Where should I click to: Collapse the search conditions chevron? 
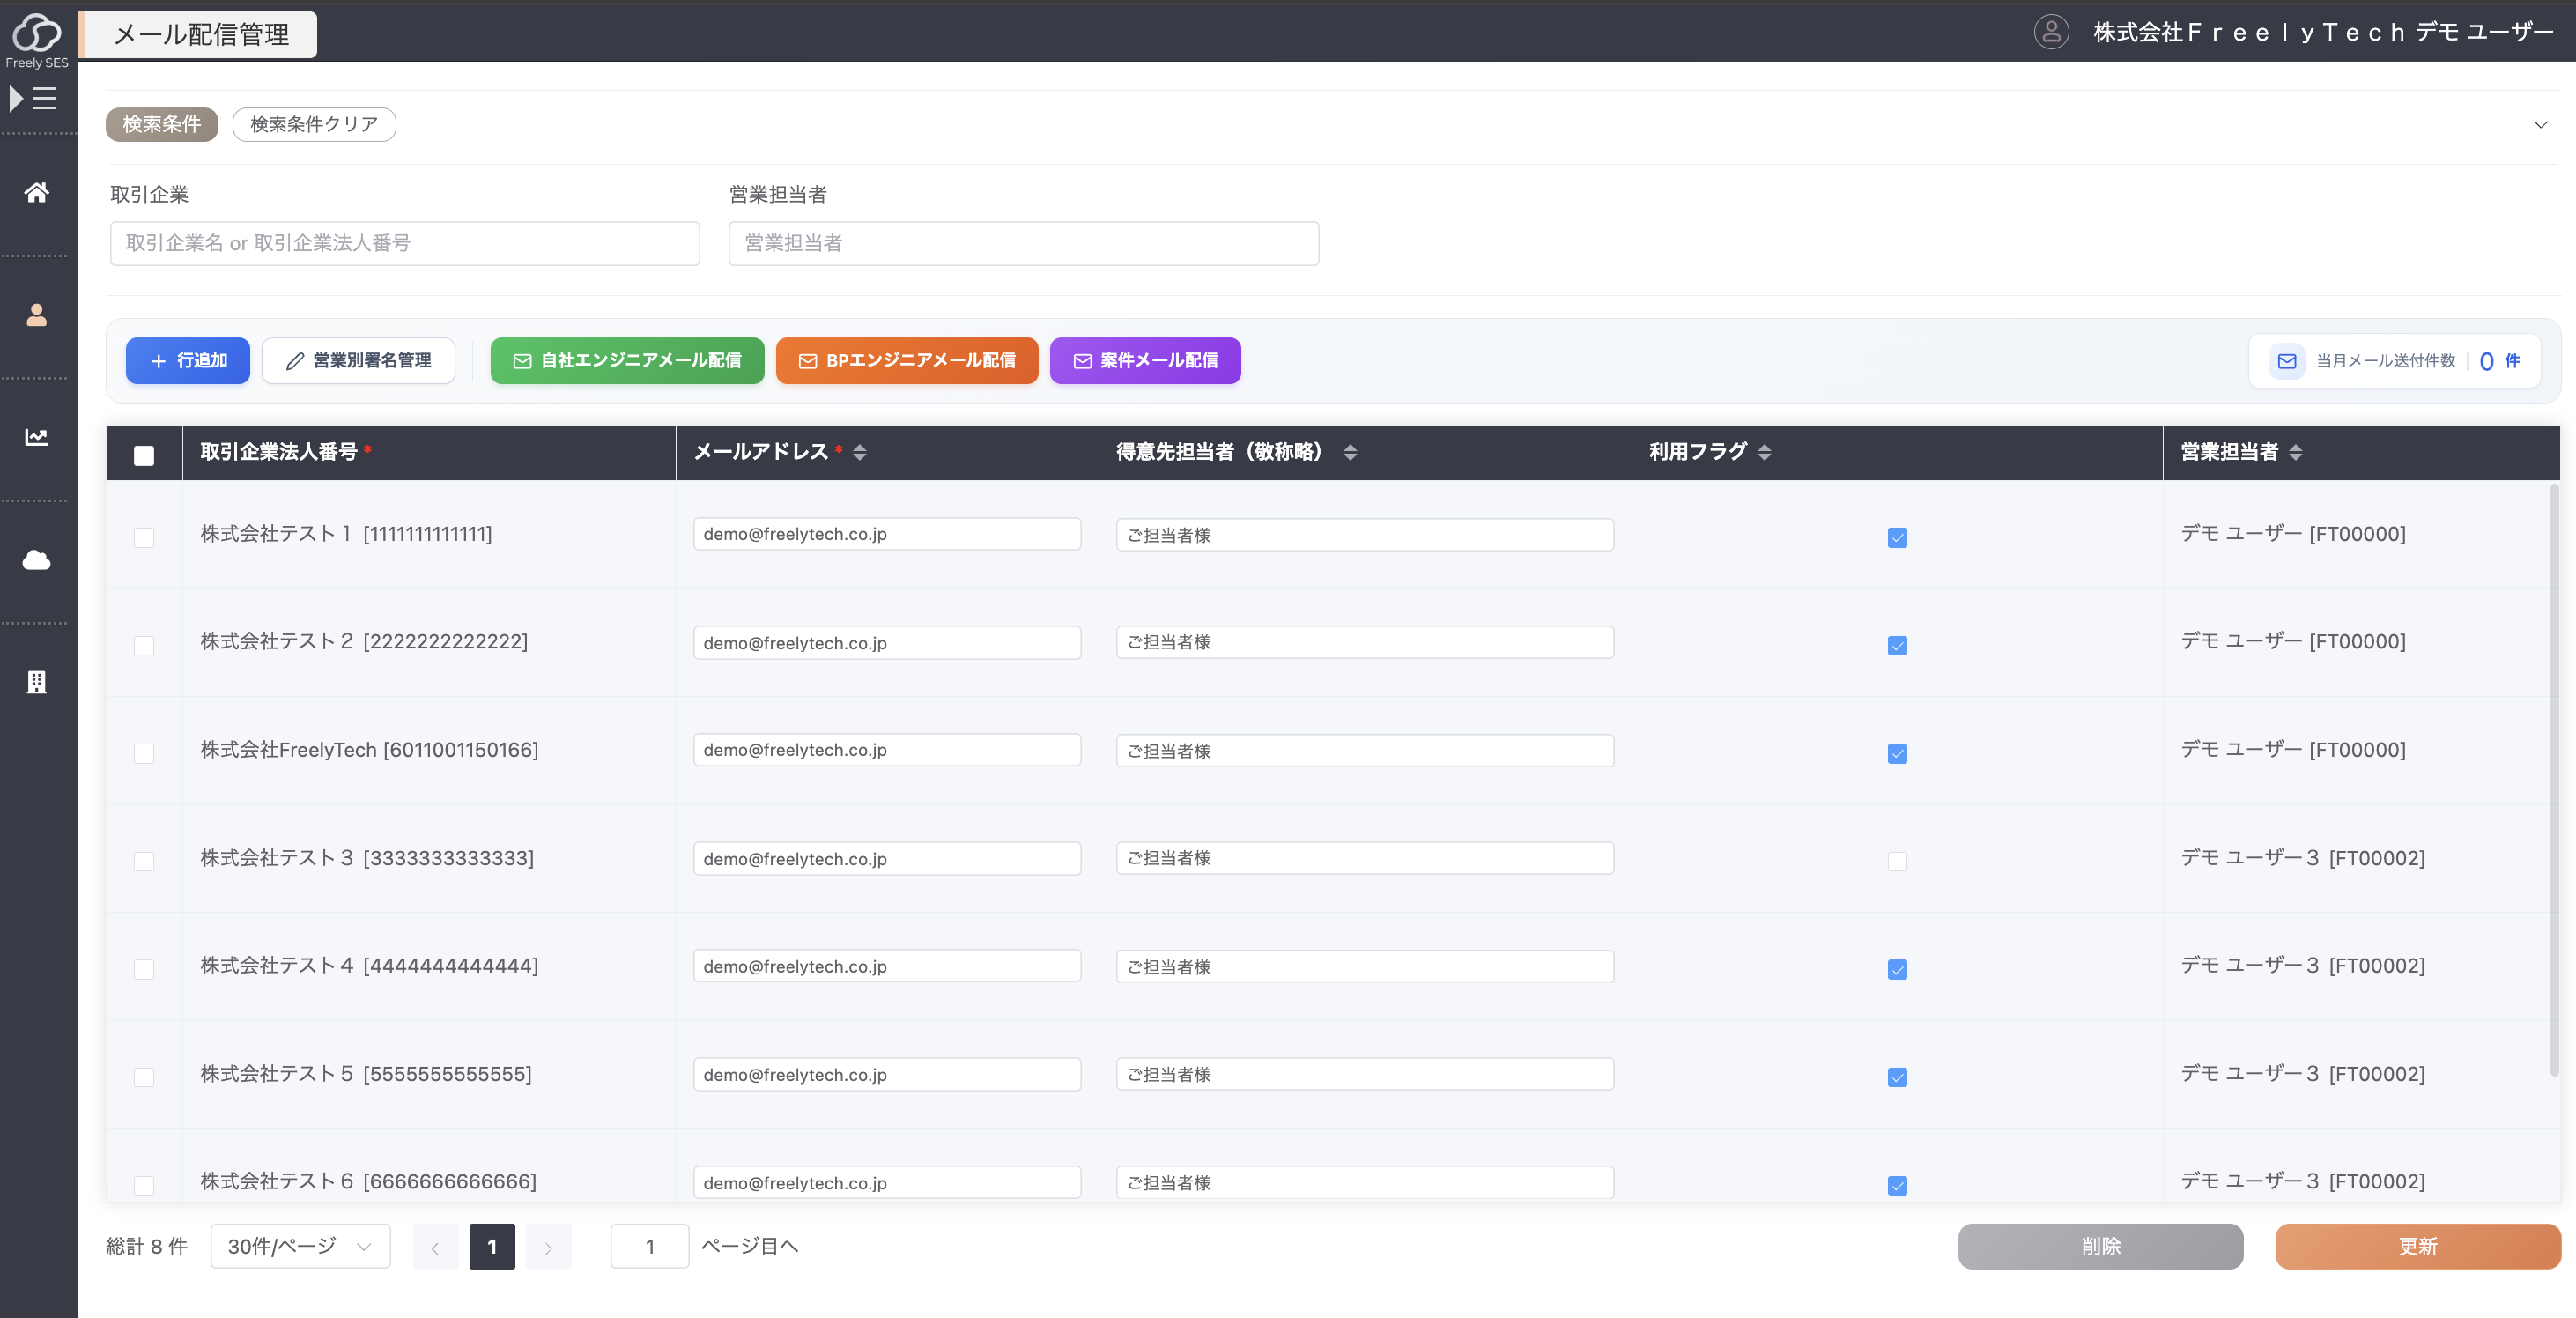(x=2540, y=125)
